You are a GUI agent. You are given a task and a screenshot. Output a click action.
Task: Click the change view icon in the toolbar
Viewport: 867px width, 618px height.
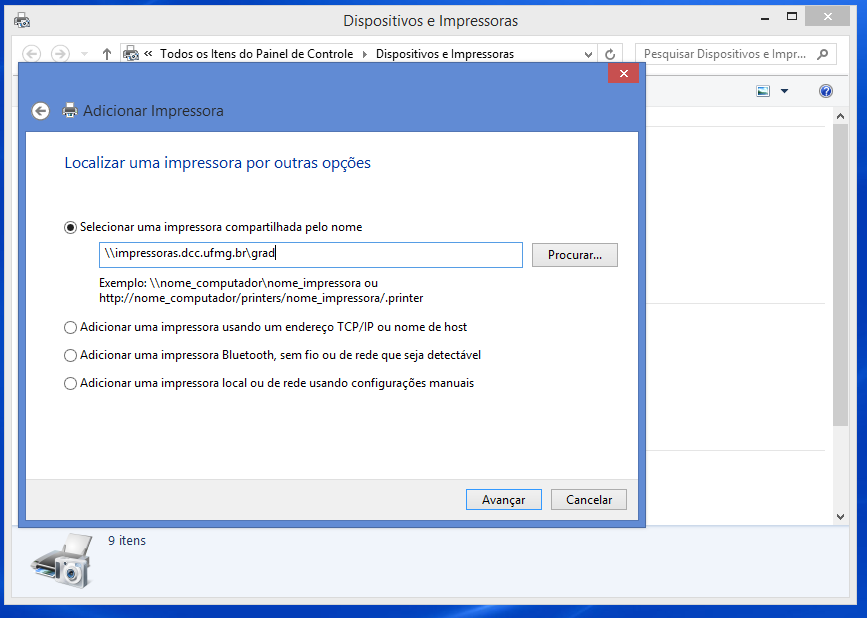click(763, 91)
